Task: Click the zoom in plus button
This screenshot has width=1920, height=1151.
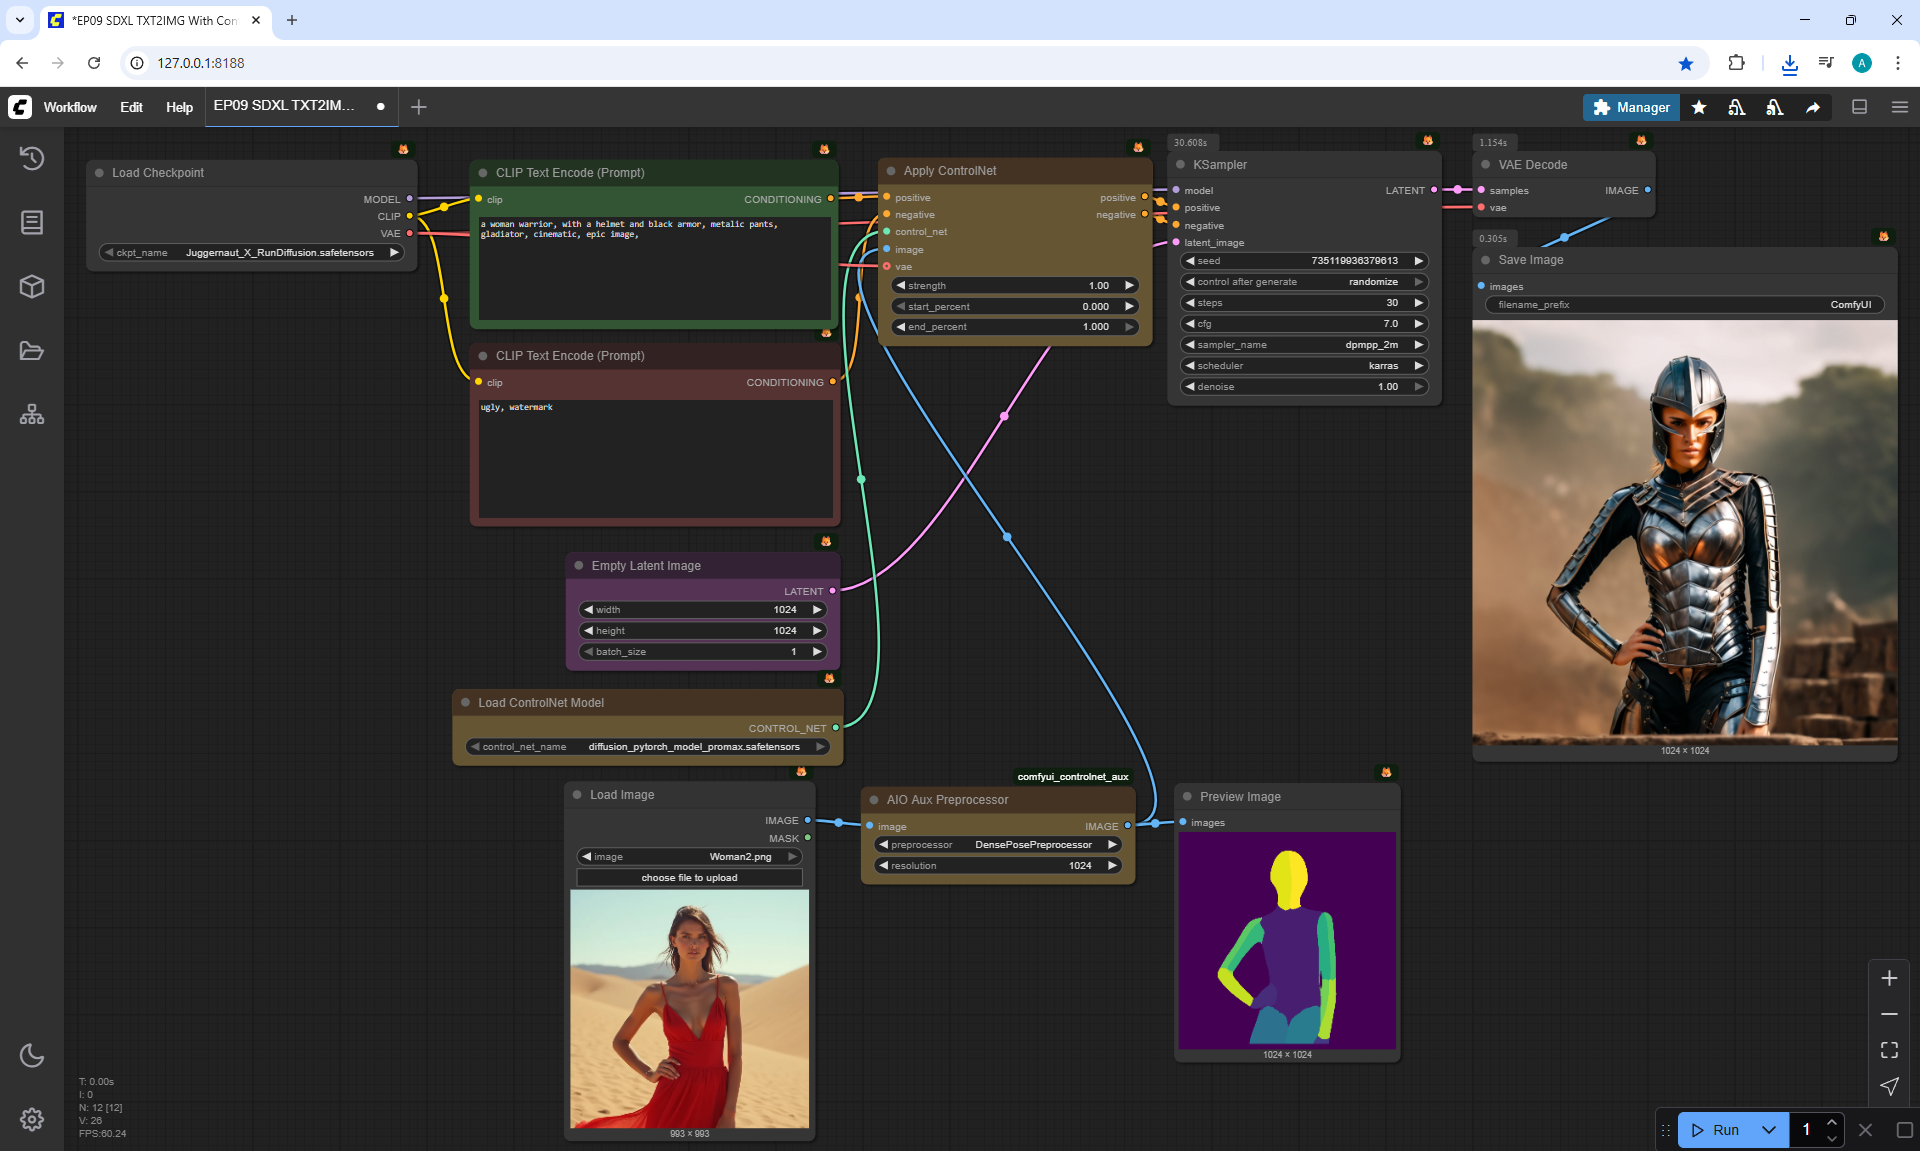Action: pos(1889,978)
